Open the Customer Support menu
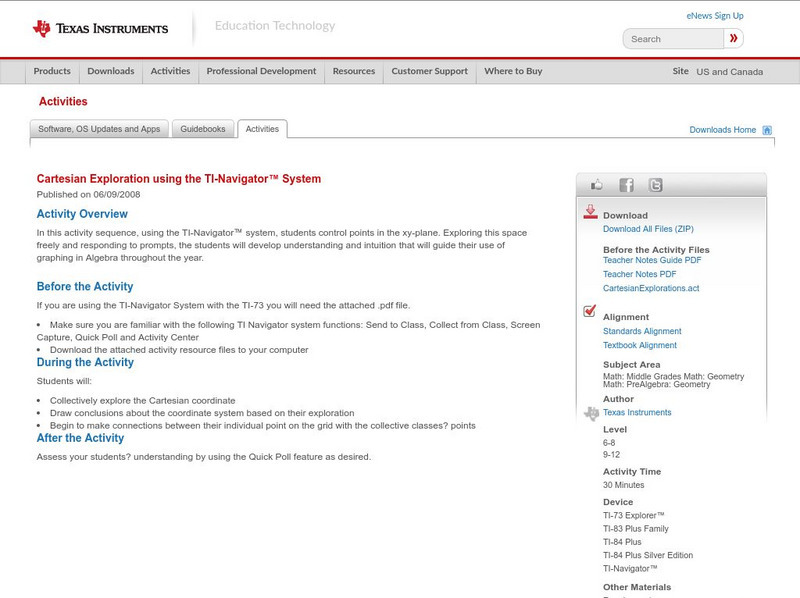 pos(430,71)
